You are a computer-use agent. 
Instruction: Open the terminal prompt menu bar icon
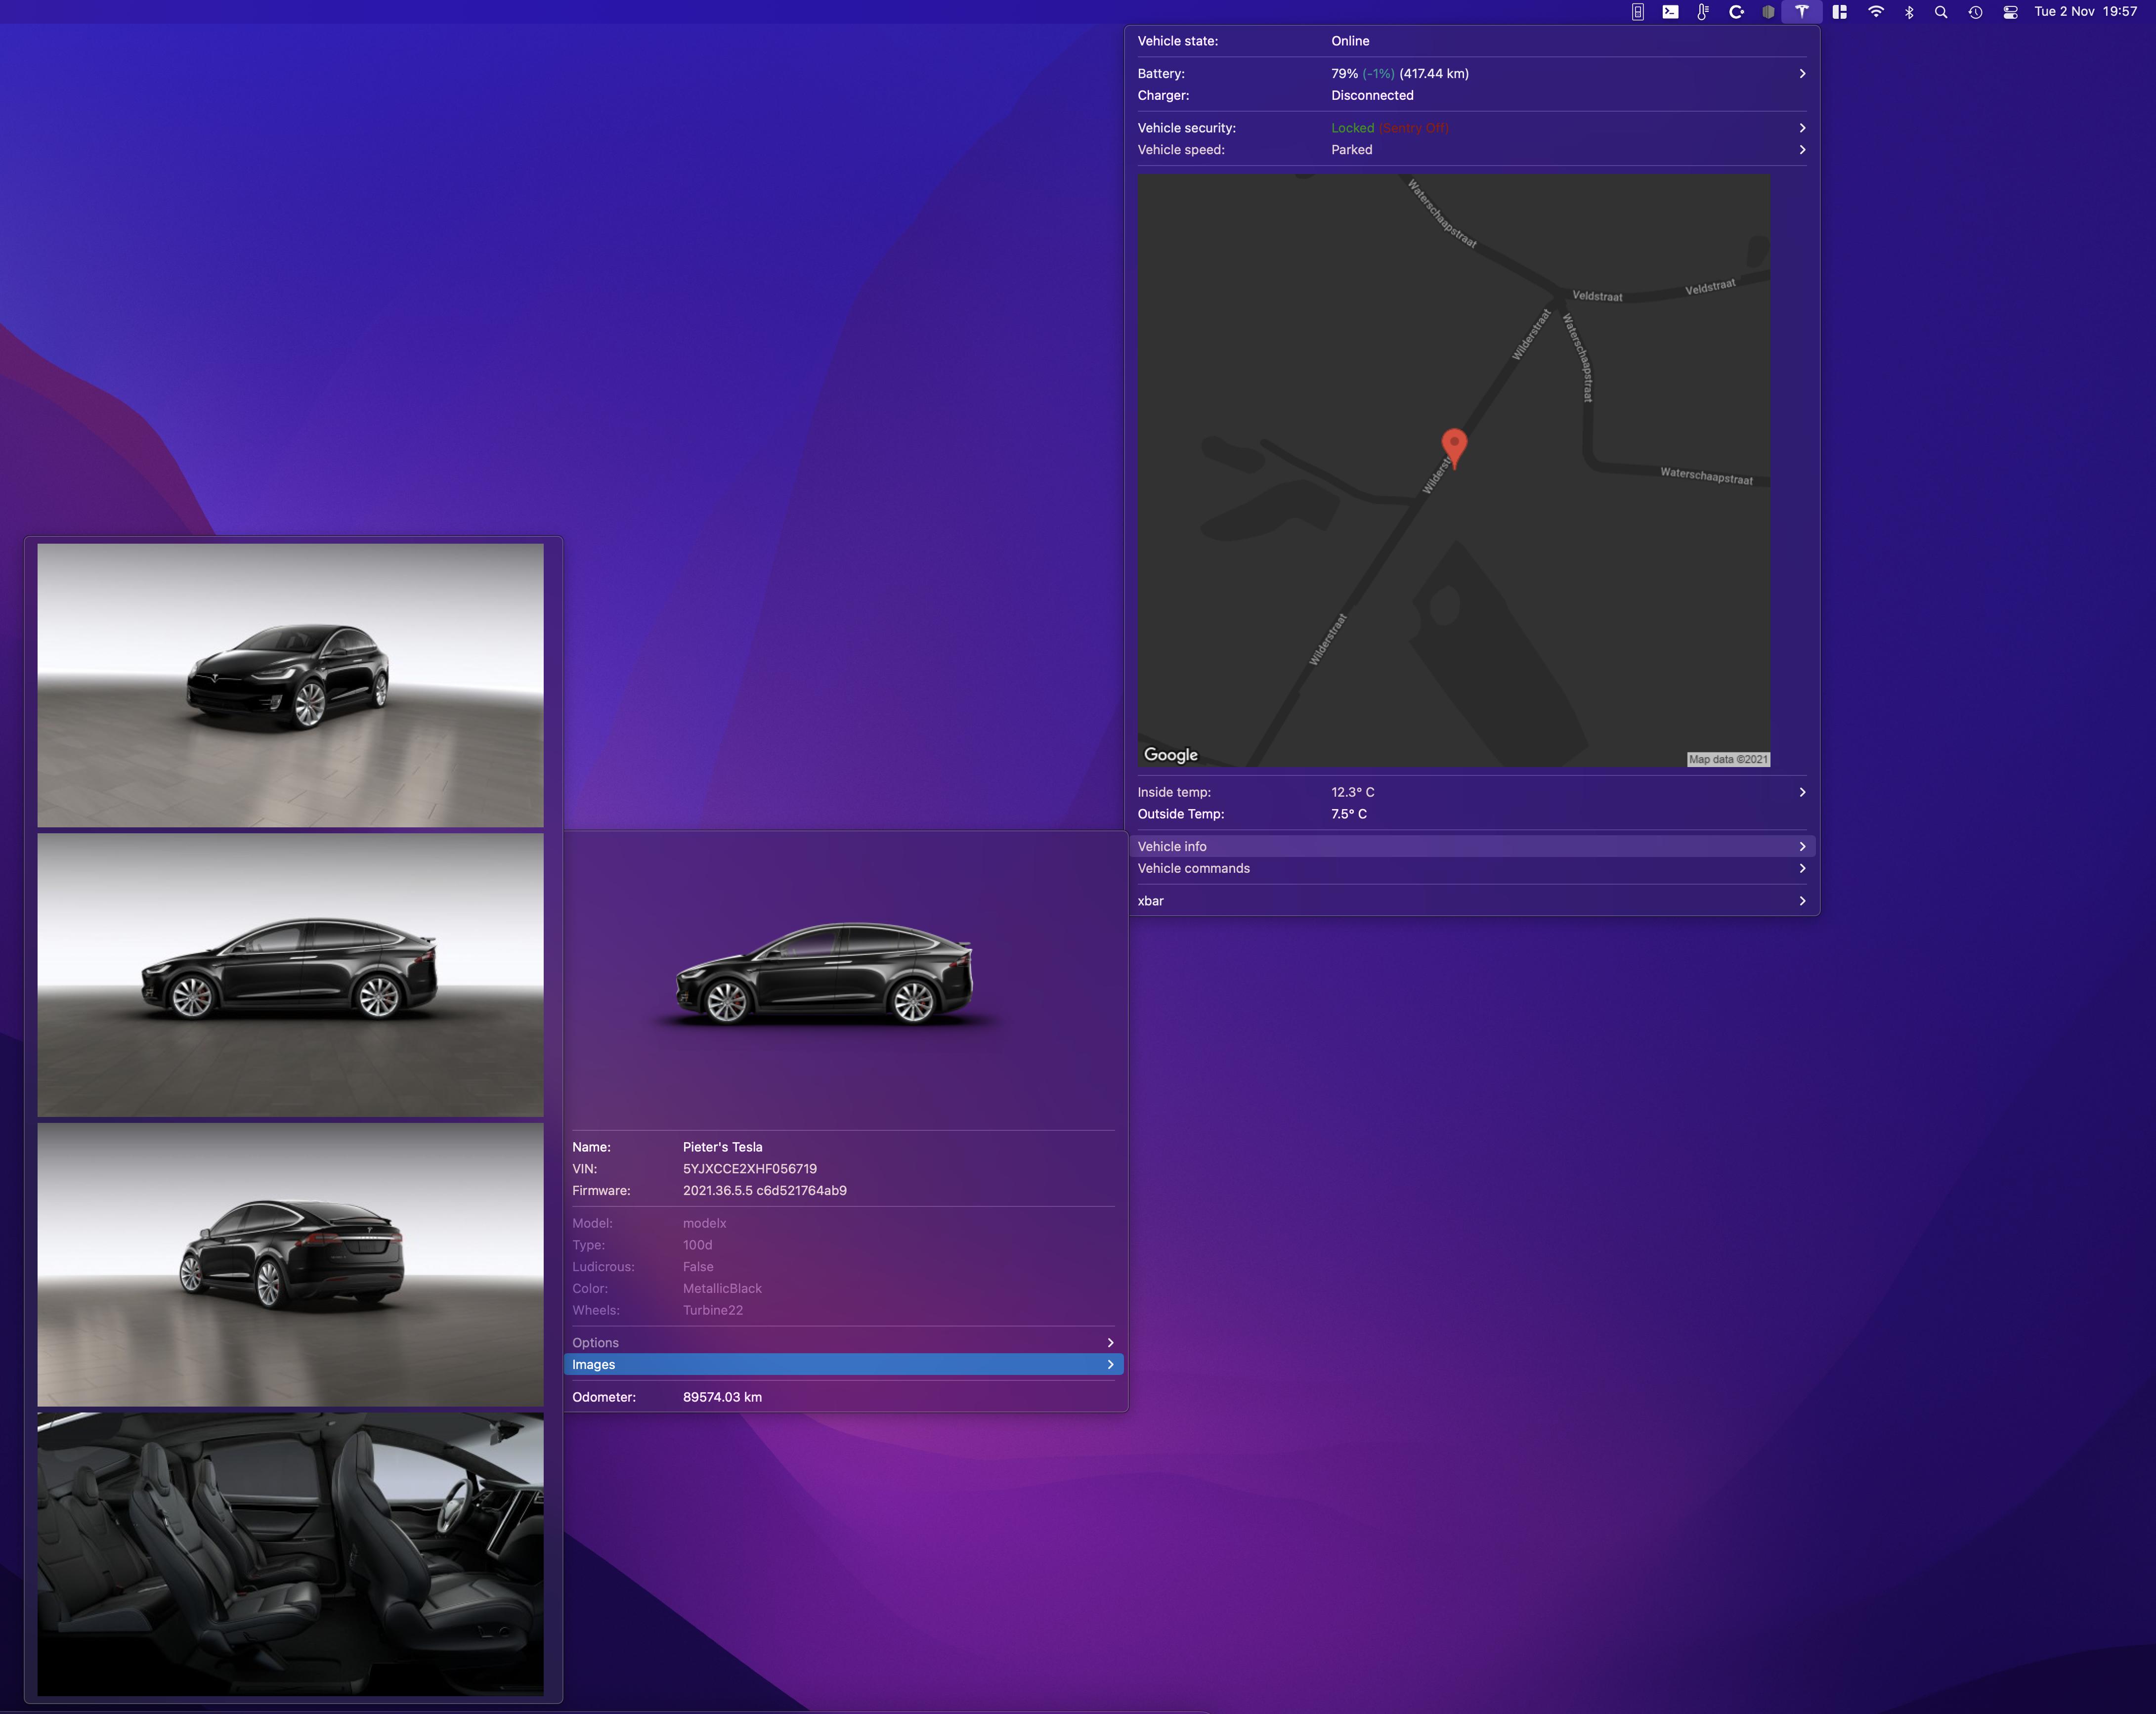point(1670,12)
